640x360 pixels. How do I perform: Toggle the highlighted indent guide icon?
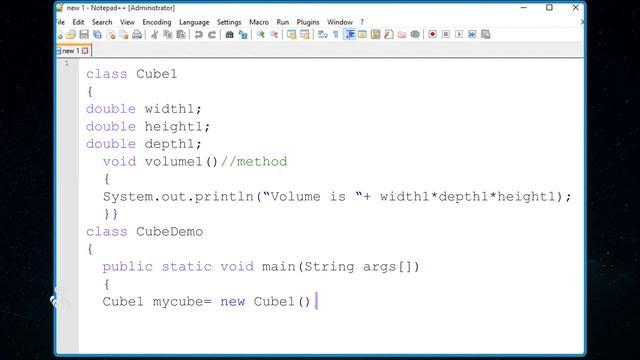point(349,35)
